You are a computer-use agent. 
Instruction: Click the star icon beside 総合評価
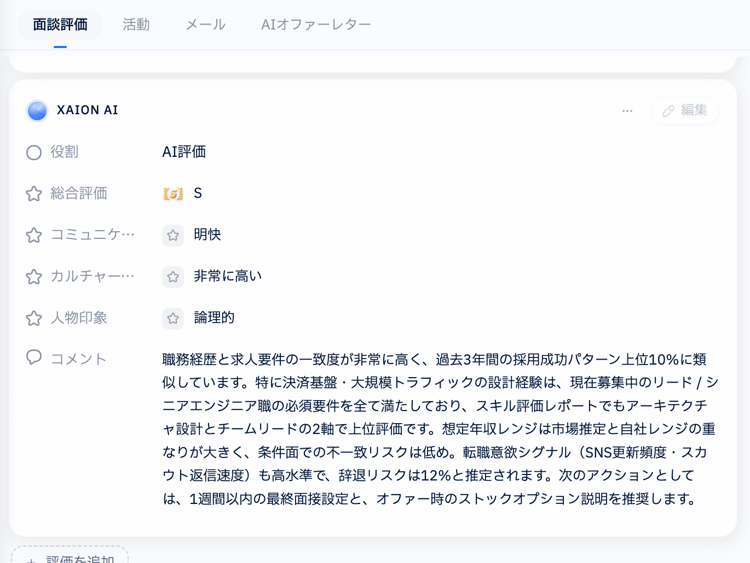[34, 194]
